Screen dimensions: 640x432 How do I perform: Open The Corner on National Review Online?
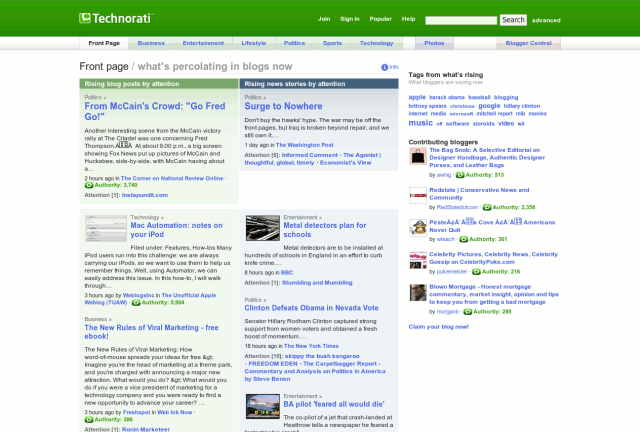172,178
